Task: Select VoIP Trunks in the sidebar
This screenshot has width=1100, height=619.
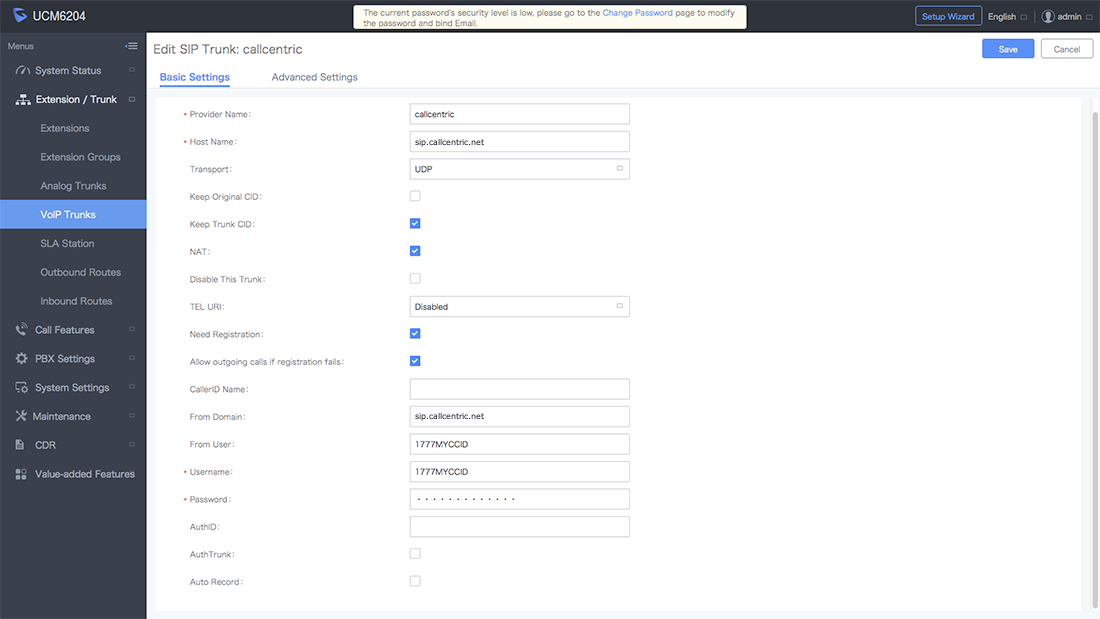Action: [73, 214]
